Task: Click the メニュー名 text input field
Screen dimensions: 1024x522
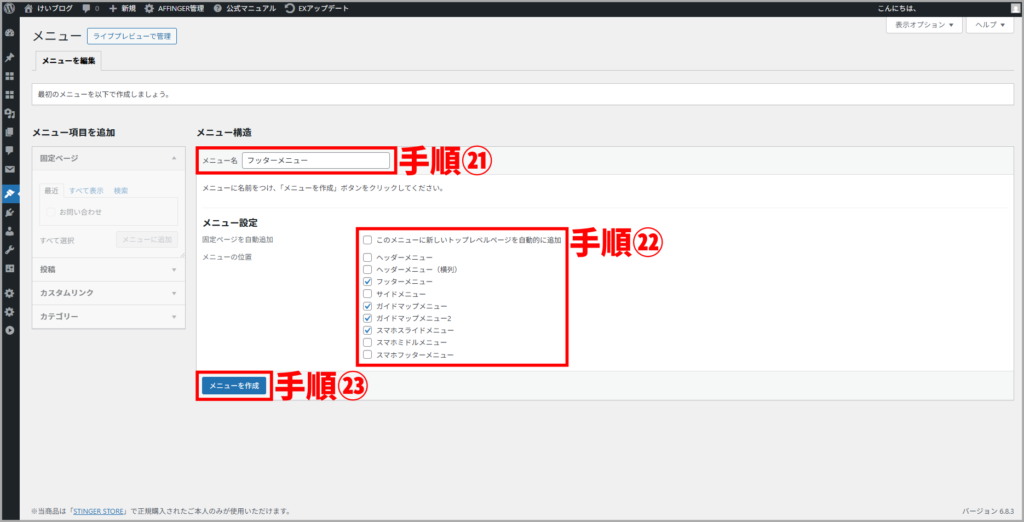Action: click(316, 160)
